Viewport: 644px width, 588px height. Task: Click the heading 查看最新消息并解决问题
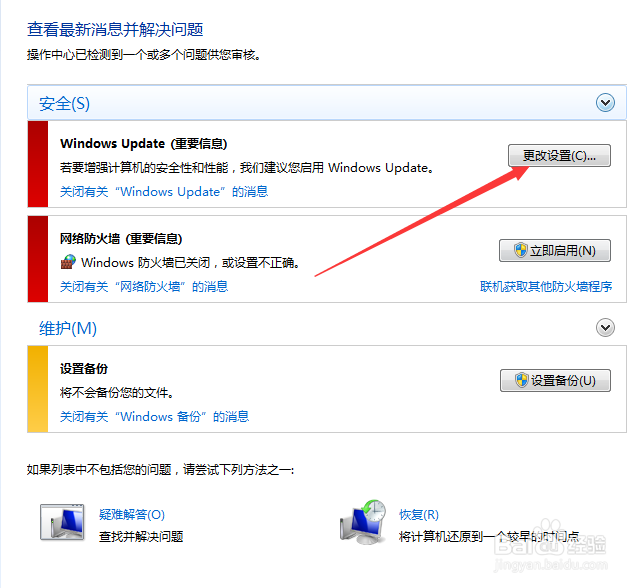pyautogui.click(x=115, y=30)
